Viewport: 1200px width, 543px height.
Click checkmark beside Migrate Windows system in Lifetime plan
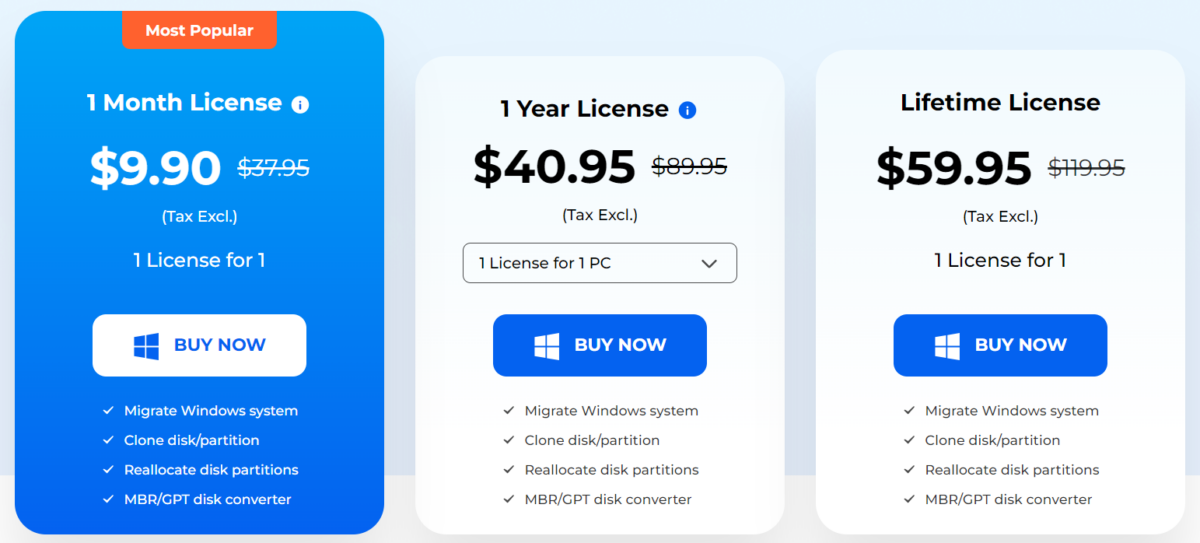(x=909, y=411)
